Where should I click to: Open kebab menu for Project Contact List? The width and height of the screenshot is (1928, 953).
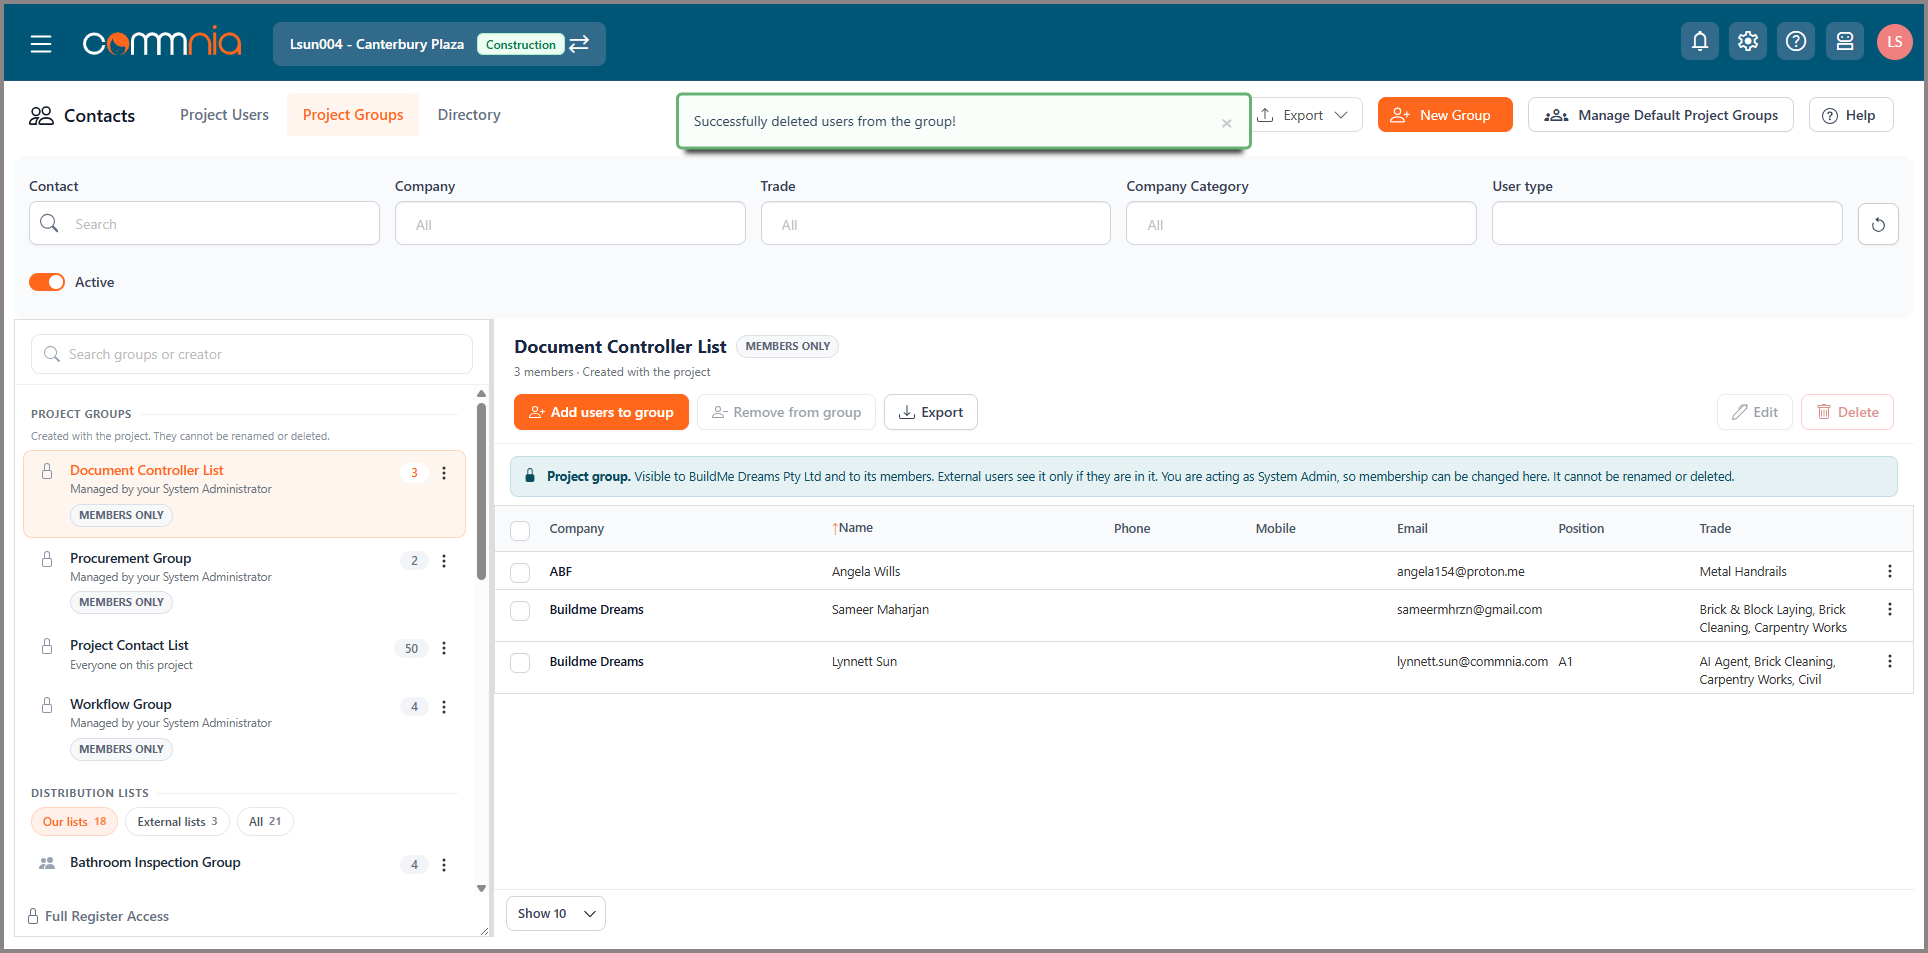tap(444, 648)
